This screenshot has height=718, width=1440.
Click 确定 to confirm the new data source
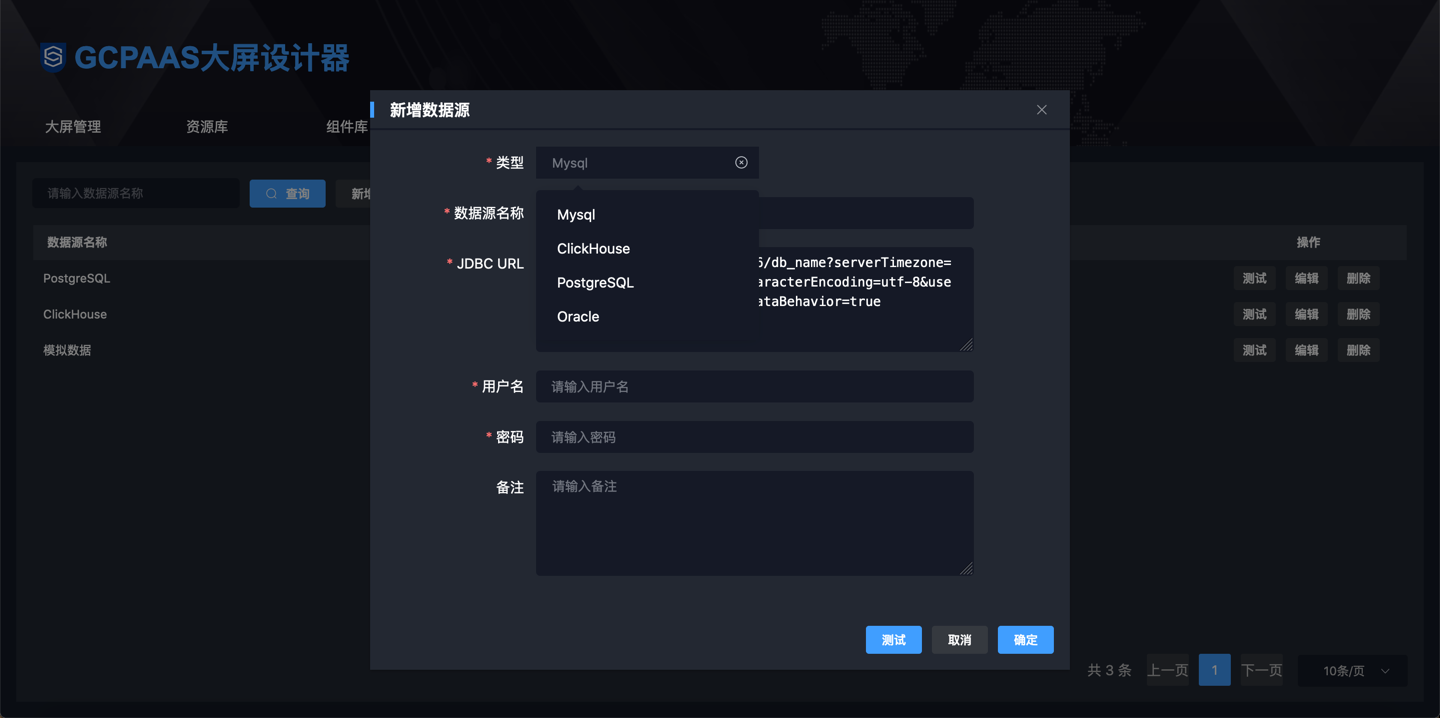tap(1025, 639)
